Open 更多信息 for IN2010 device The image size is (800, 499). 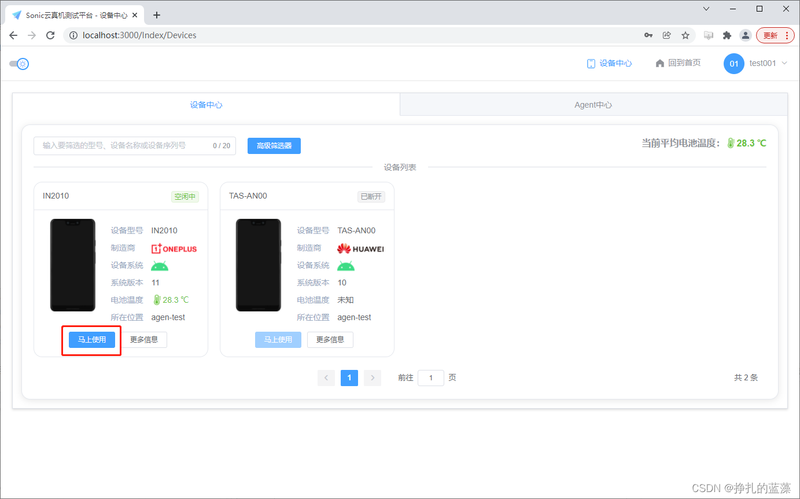[144, 339]
